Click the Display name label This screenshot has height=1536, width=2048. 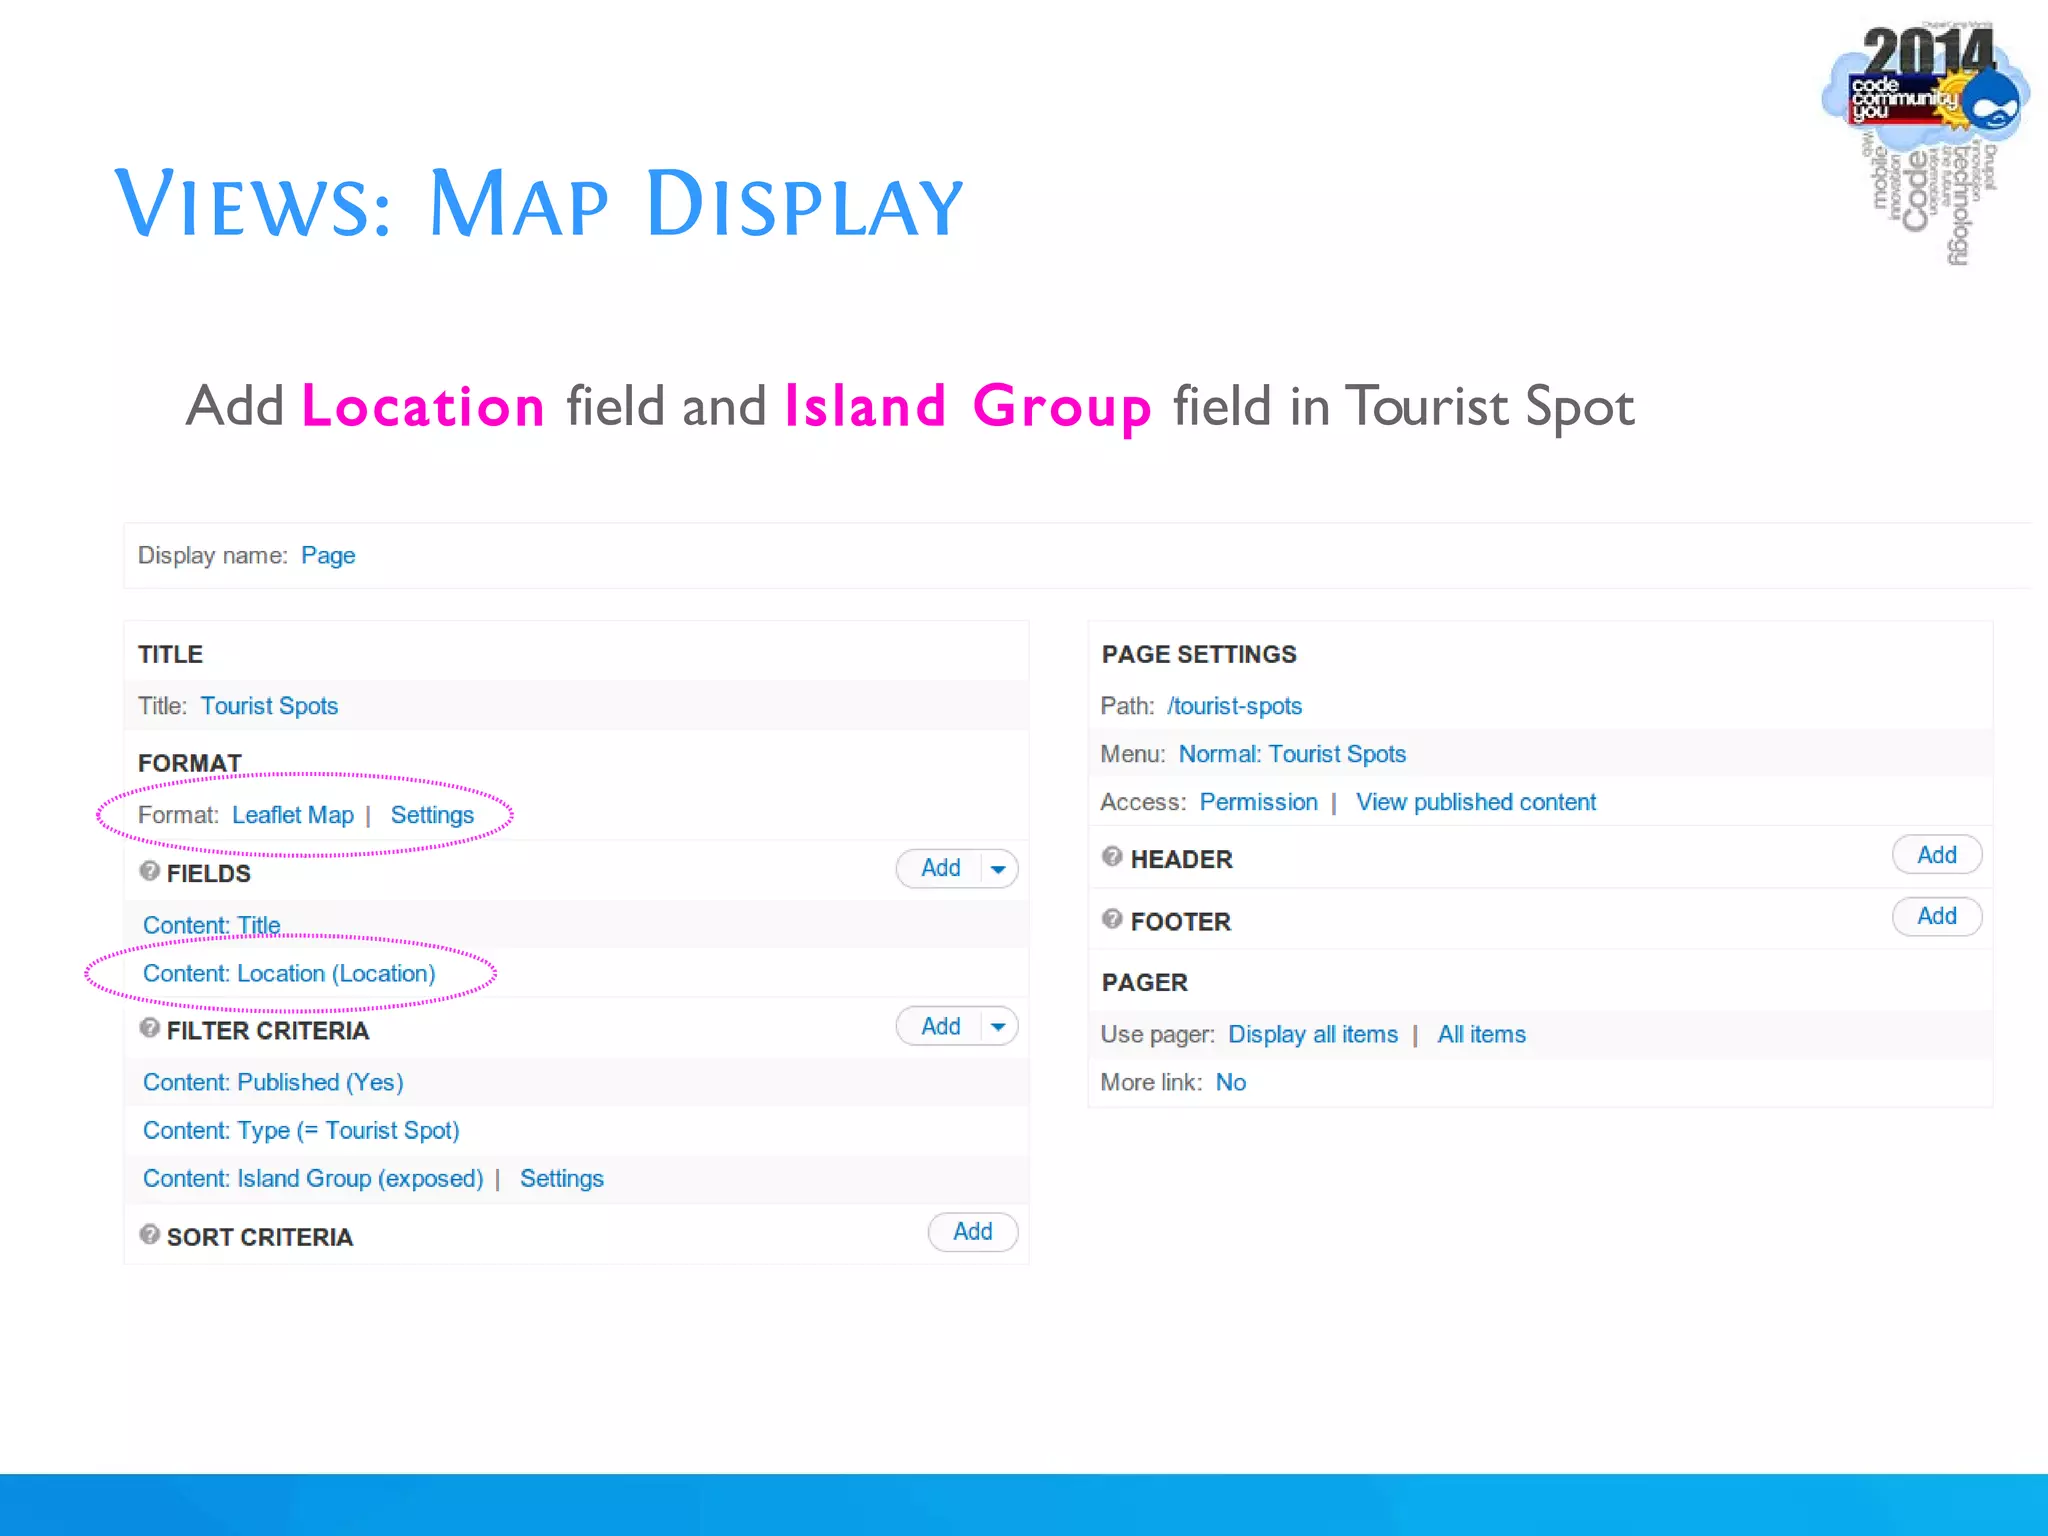213,556
